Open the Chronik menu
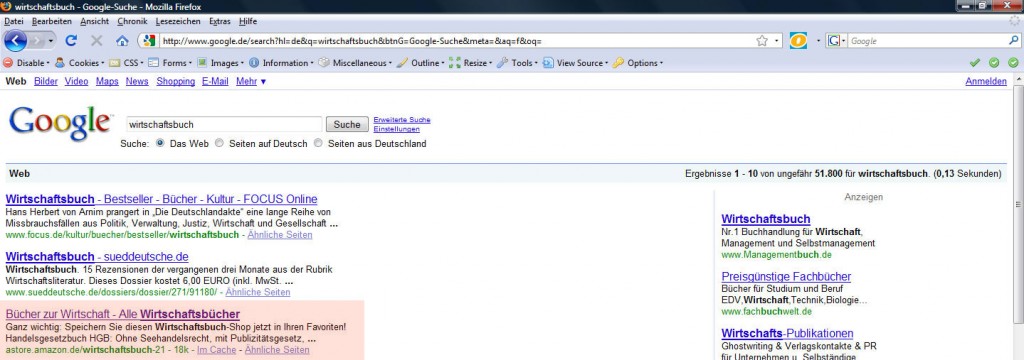Screen dimensions: 1024x360 coord(133,22)
